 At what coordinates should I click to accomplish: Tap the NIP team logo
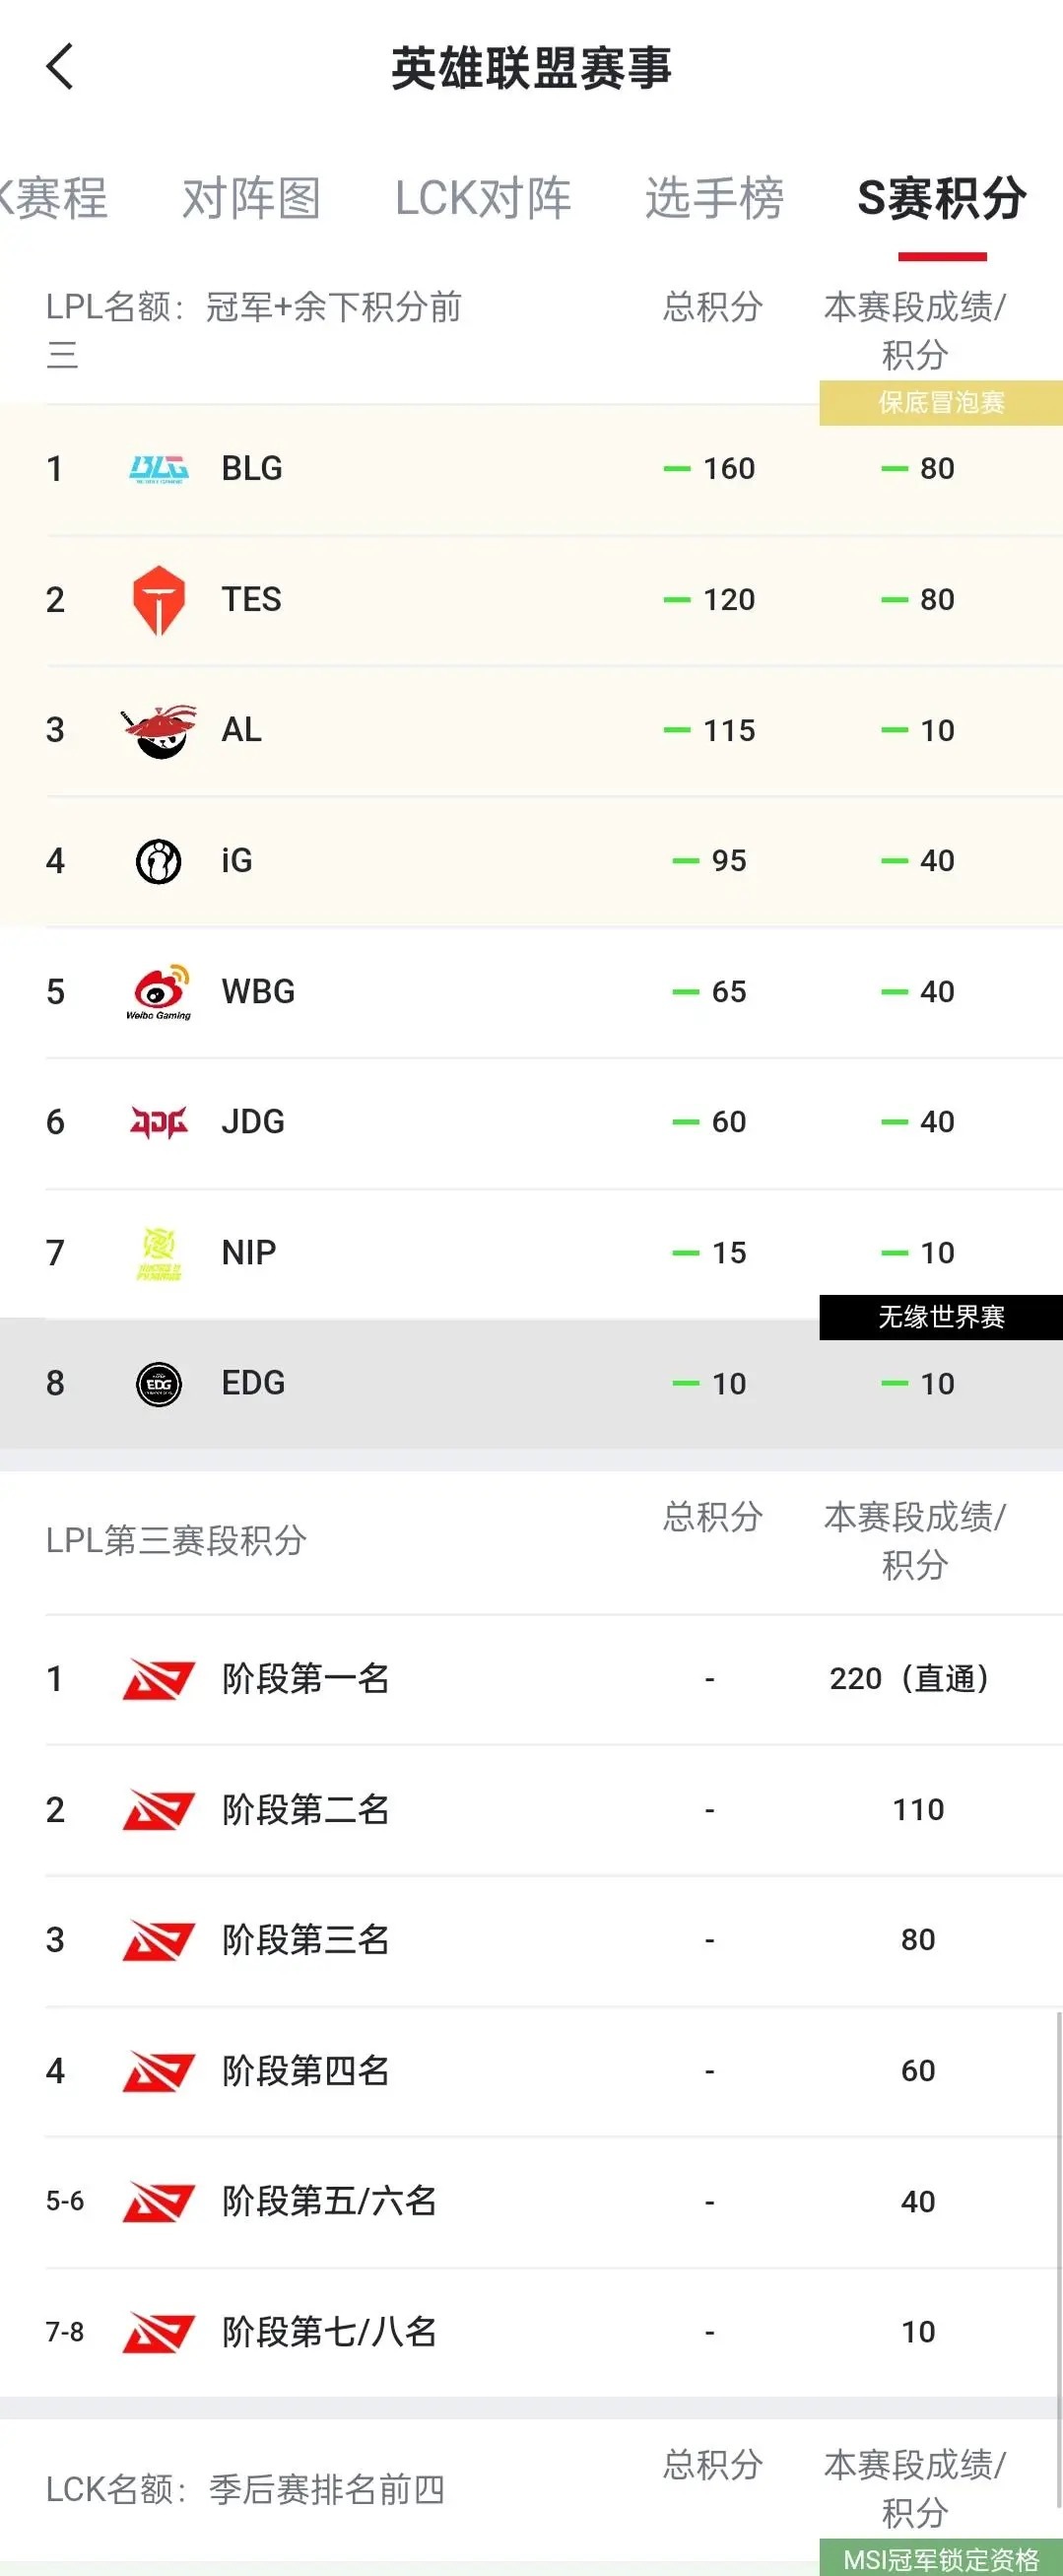158,1253
